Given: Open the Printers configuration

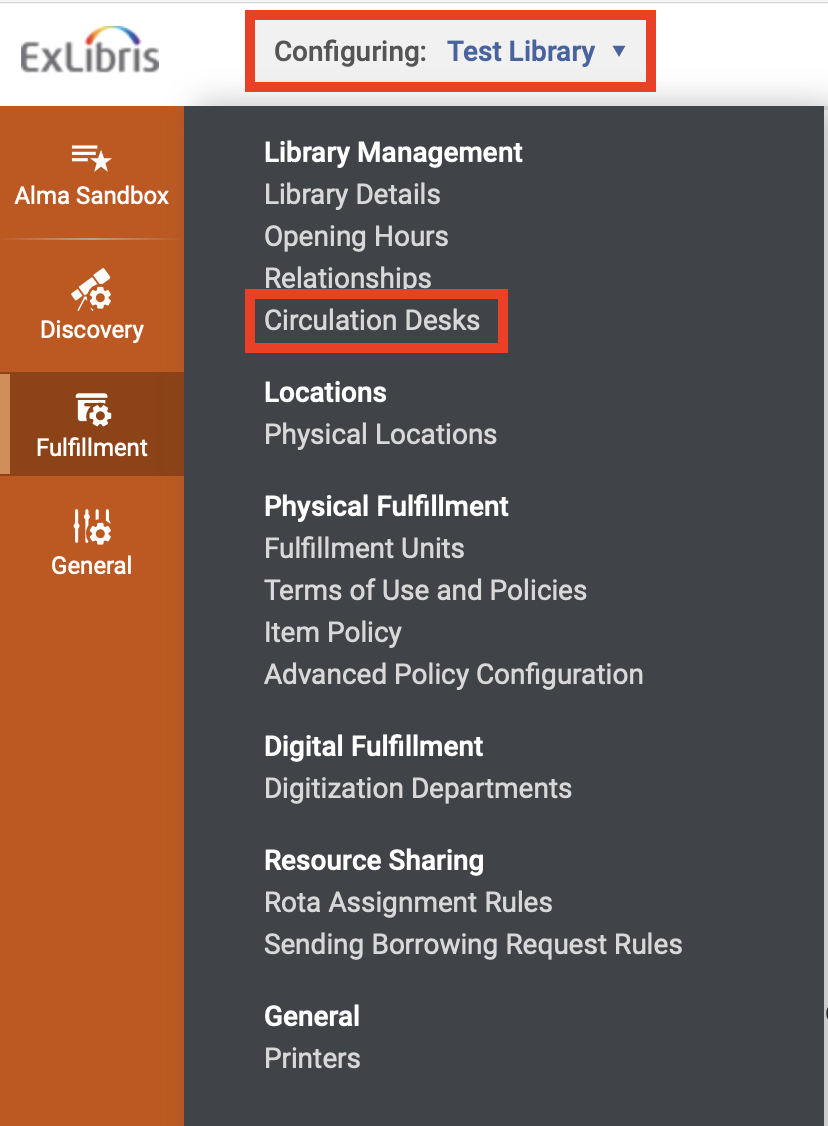Looking at the screenshot, I should [x=312, y=1058].
